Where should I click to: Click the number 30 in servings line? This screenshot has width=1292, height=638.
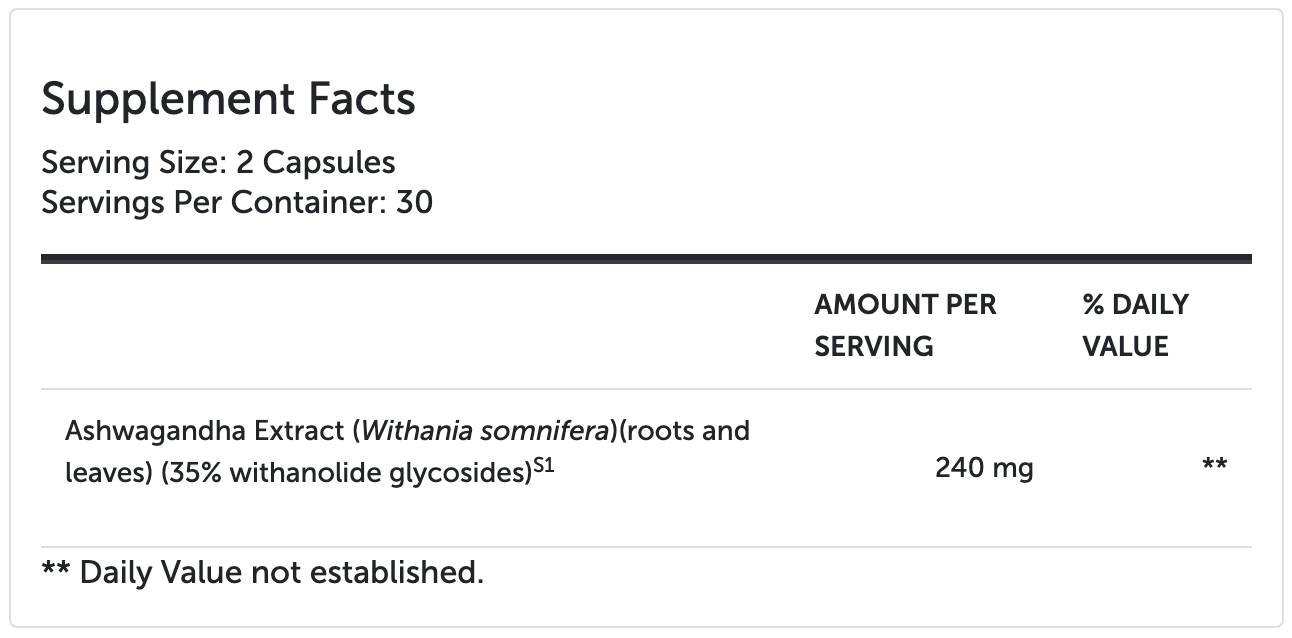click(414, 203)
